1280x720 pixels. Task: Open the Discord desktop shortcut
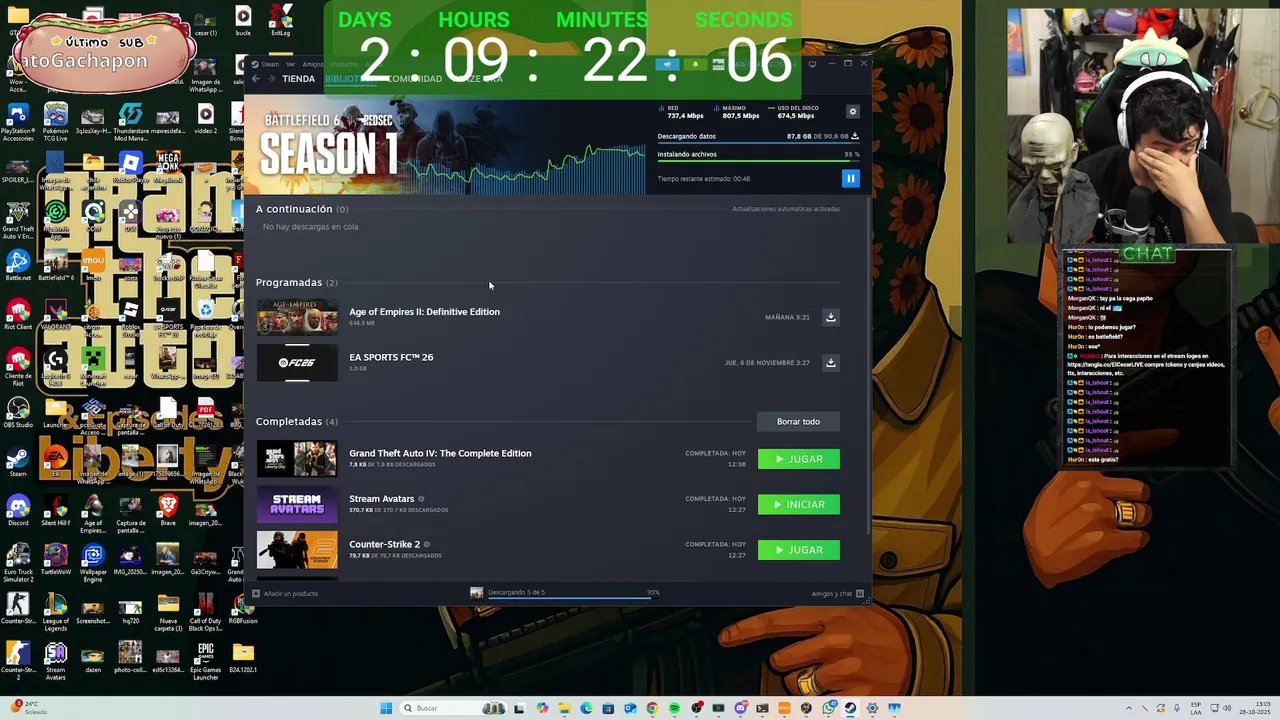click(x=18, y=512)
